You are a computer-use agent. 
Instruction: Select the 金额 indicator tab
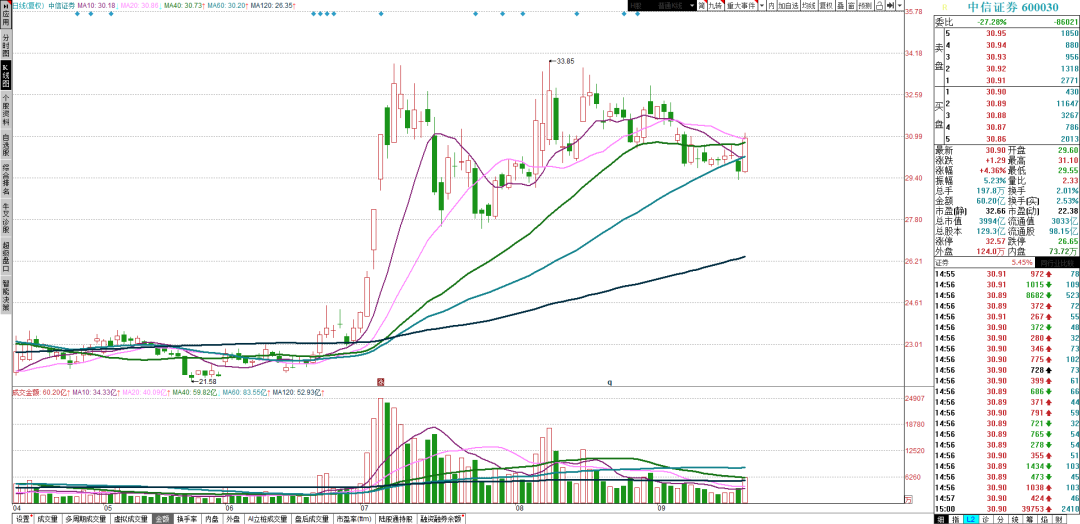[x=162, y=518]
